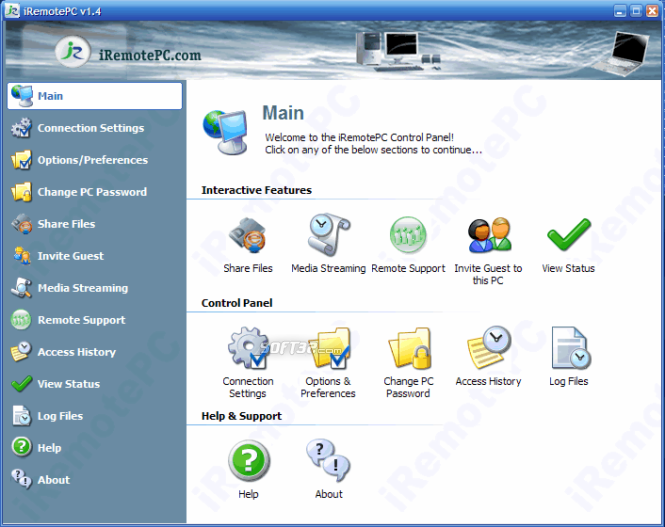Open the Connection Settings gear icon in Control Panel

pos(248,348)
